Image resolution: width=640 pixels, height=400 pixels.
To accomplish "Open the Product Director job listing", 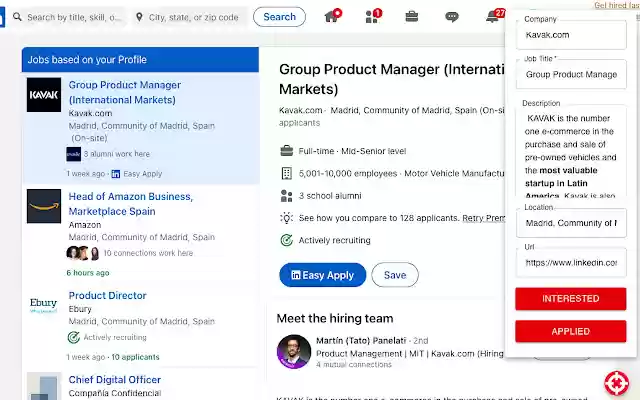I will coord(107,296).
